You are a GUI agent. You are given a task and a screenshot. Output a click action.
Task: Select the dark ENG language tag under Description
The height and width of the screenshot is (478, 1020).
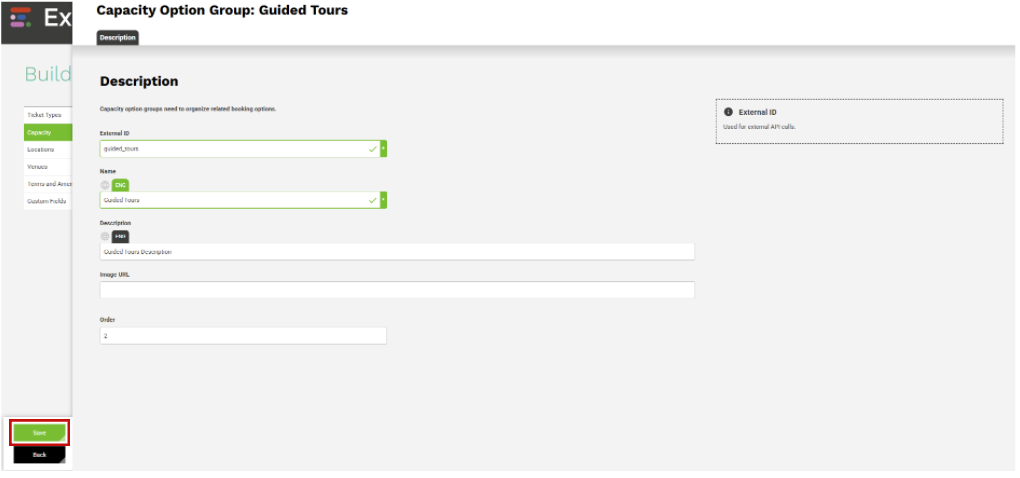120,237
